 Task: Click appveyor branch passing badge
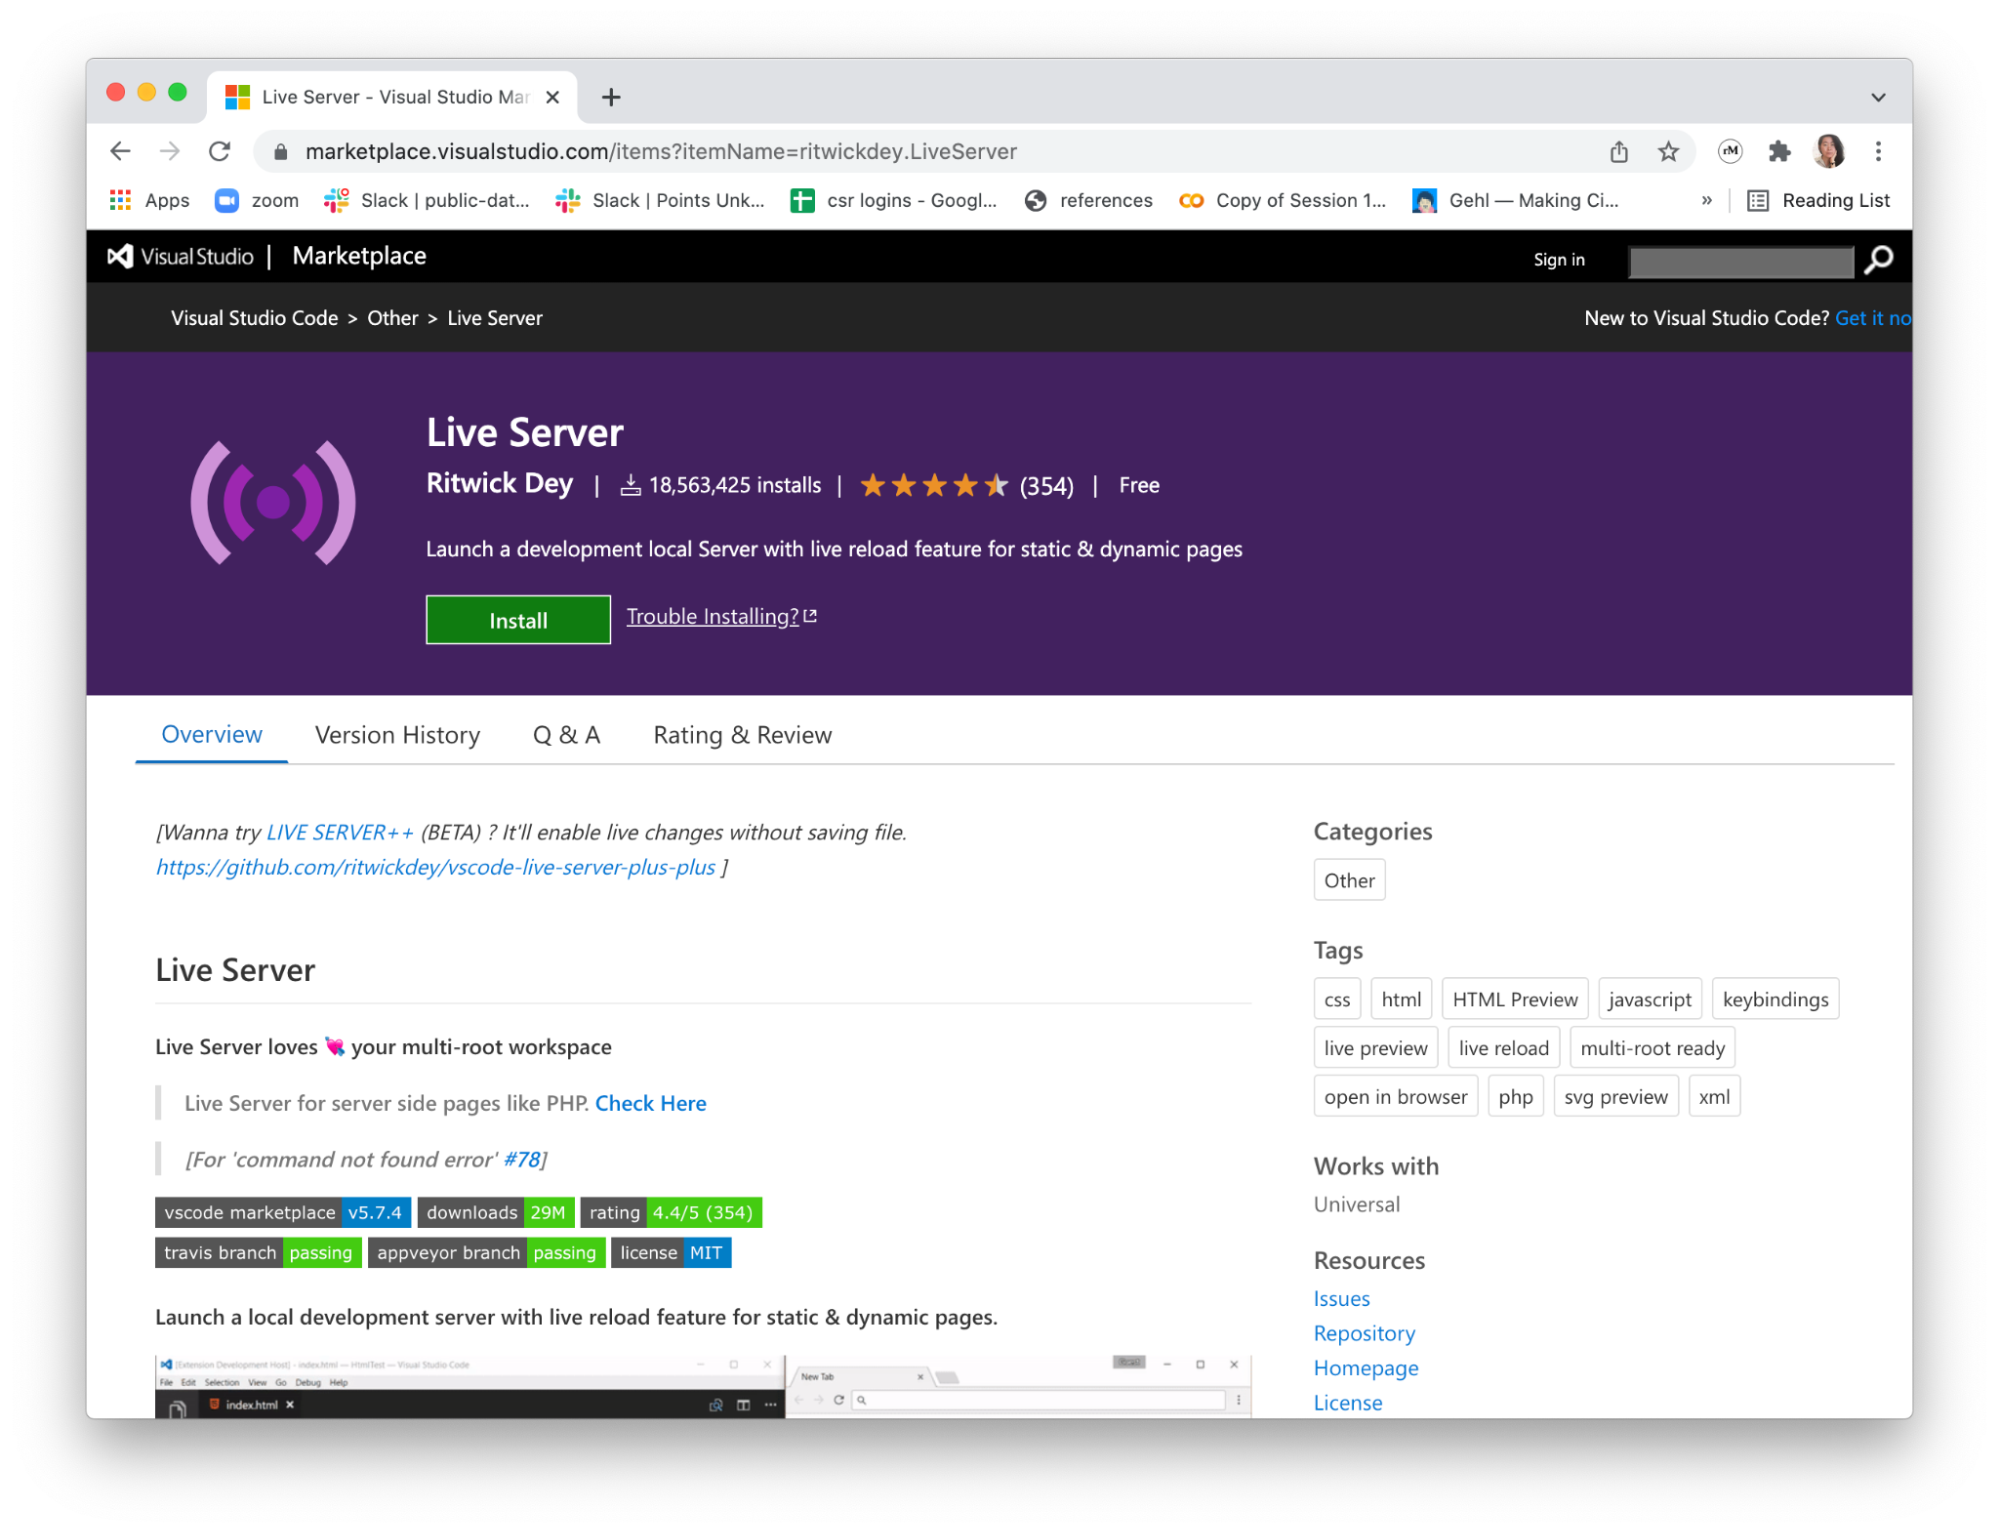click(x=486, y=1253)
